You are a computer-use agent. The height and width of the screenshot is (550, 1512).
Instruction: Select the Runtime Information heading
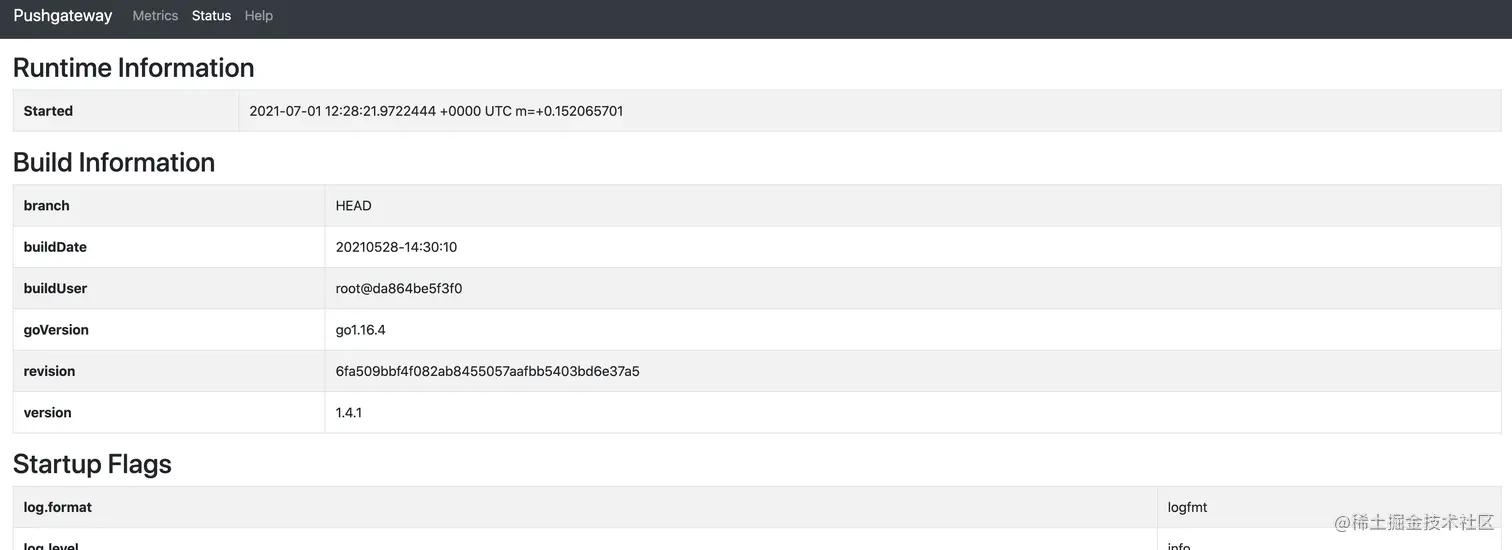coord(134,68)
